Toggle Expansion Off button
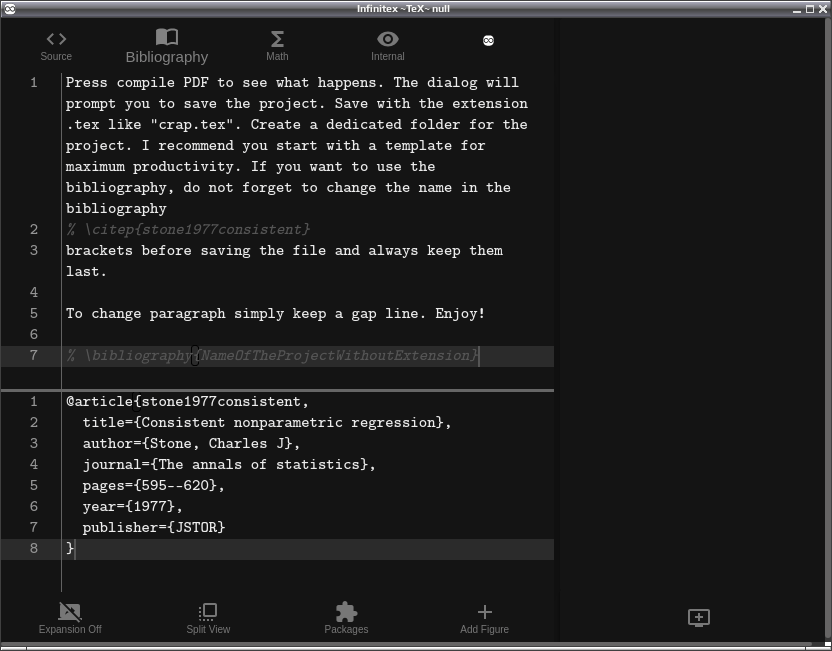The width and height of the screenshot is (832, 651). [70, 619]
